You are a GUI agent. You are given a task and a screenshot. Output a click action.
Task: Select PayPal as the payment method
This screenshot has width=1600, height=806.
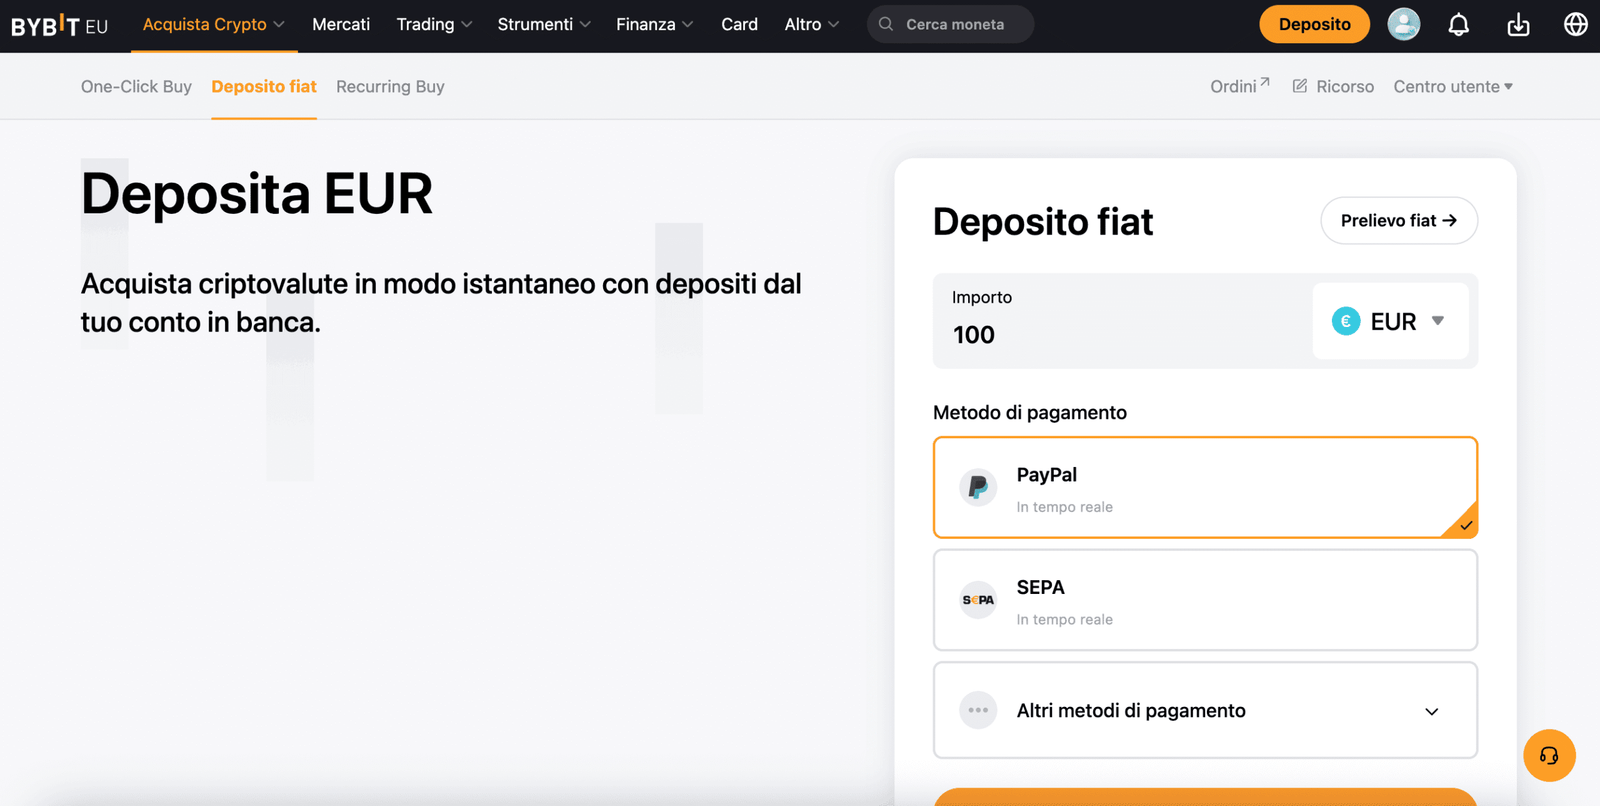[x=1205, y=487]
